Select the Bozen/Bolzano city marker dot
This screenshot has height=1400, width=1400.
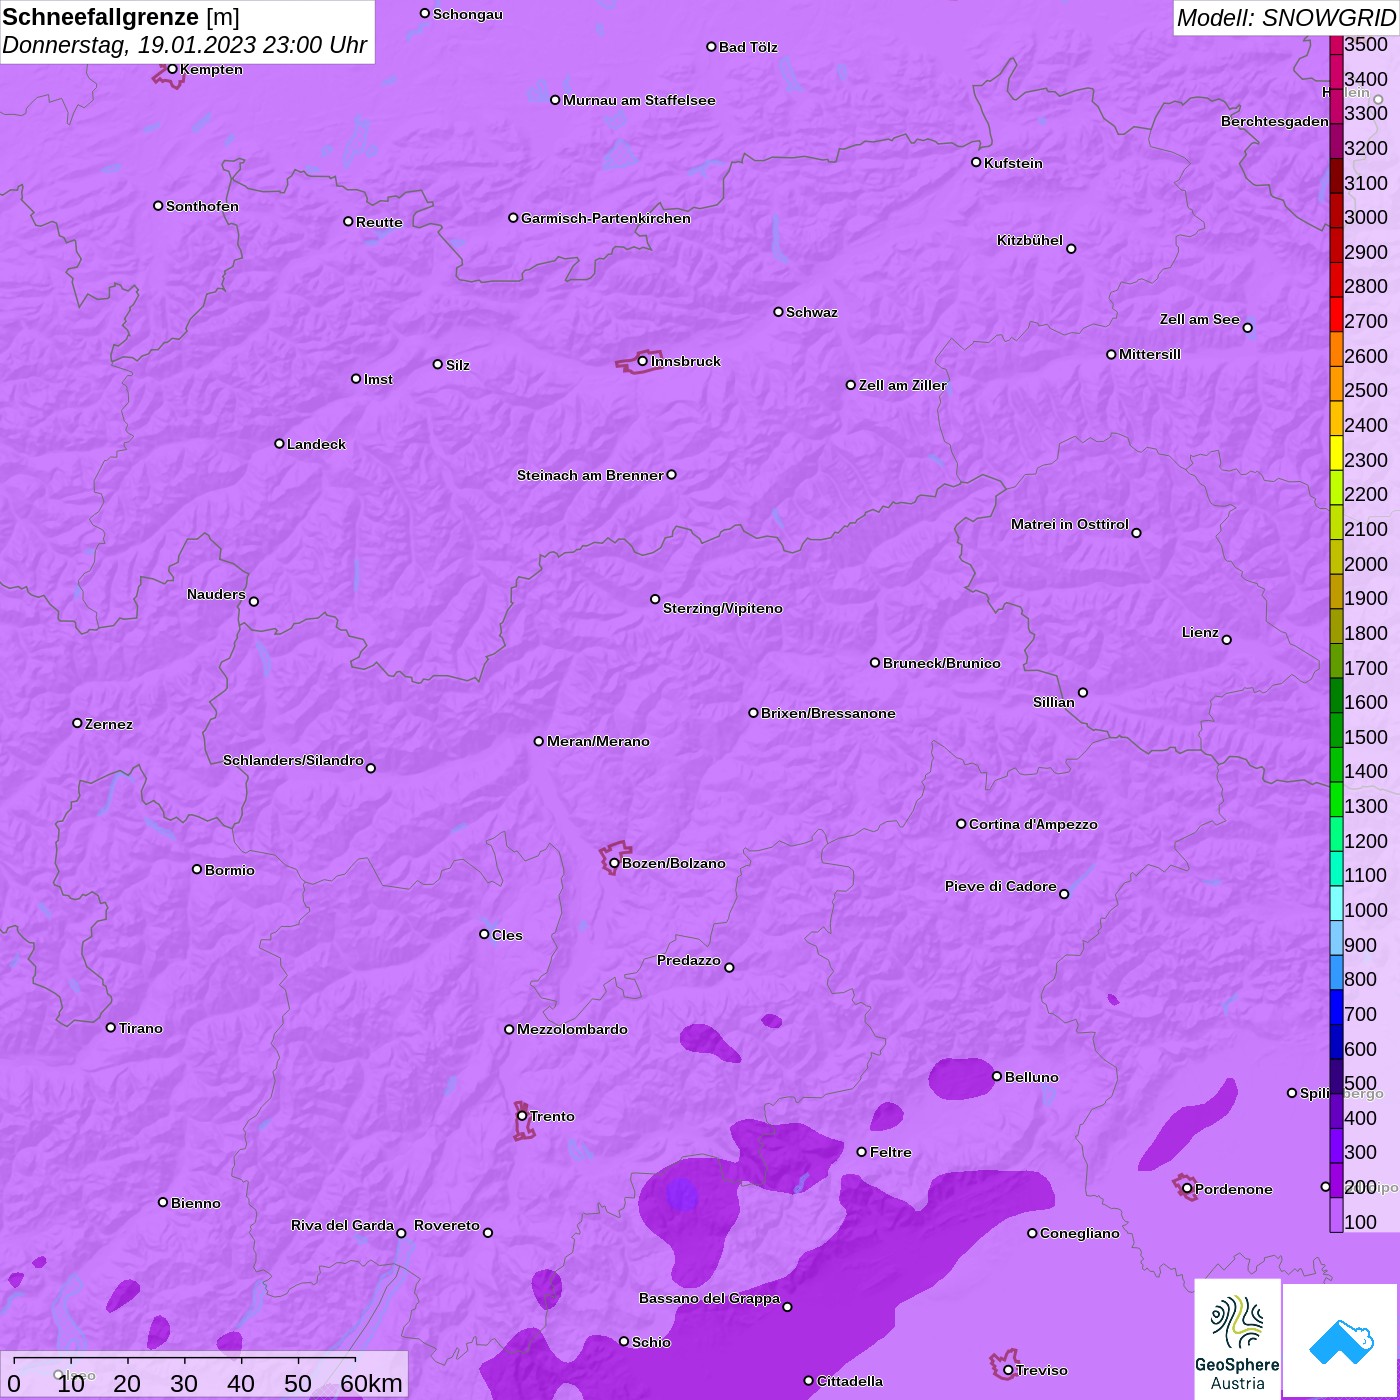614,863
